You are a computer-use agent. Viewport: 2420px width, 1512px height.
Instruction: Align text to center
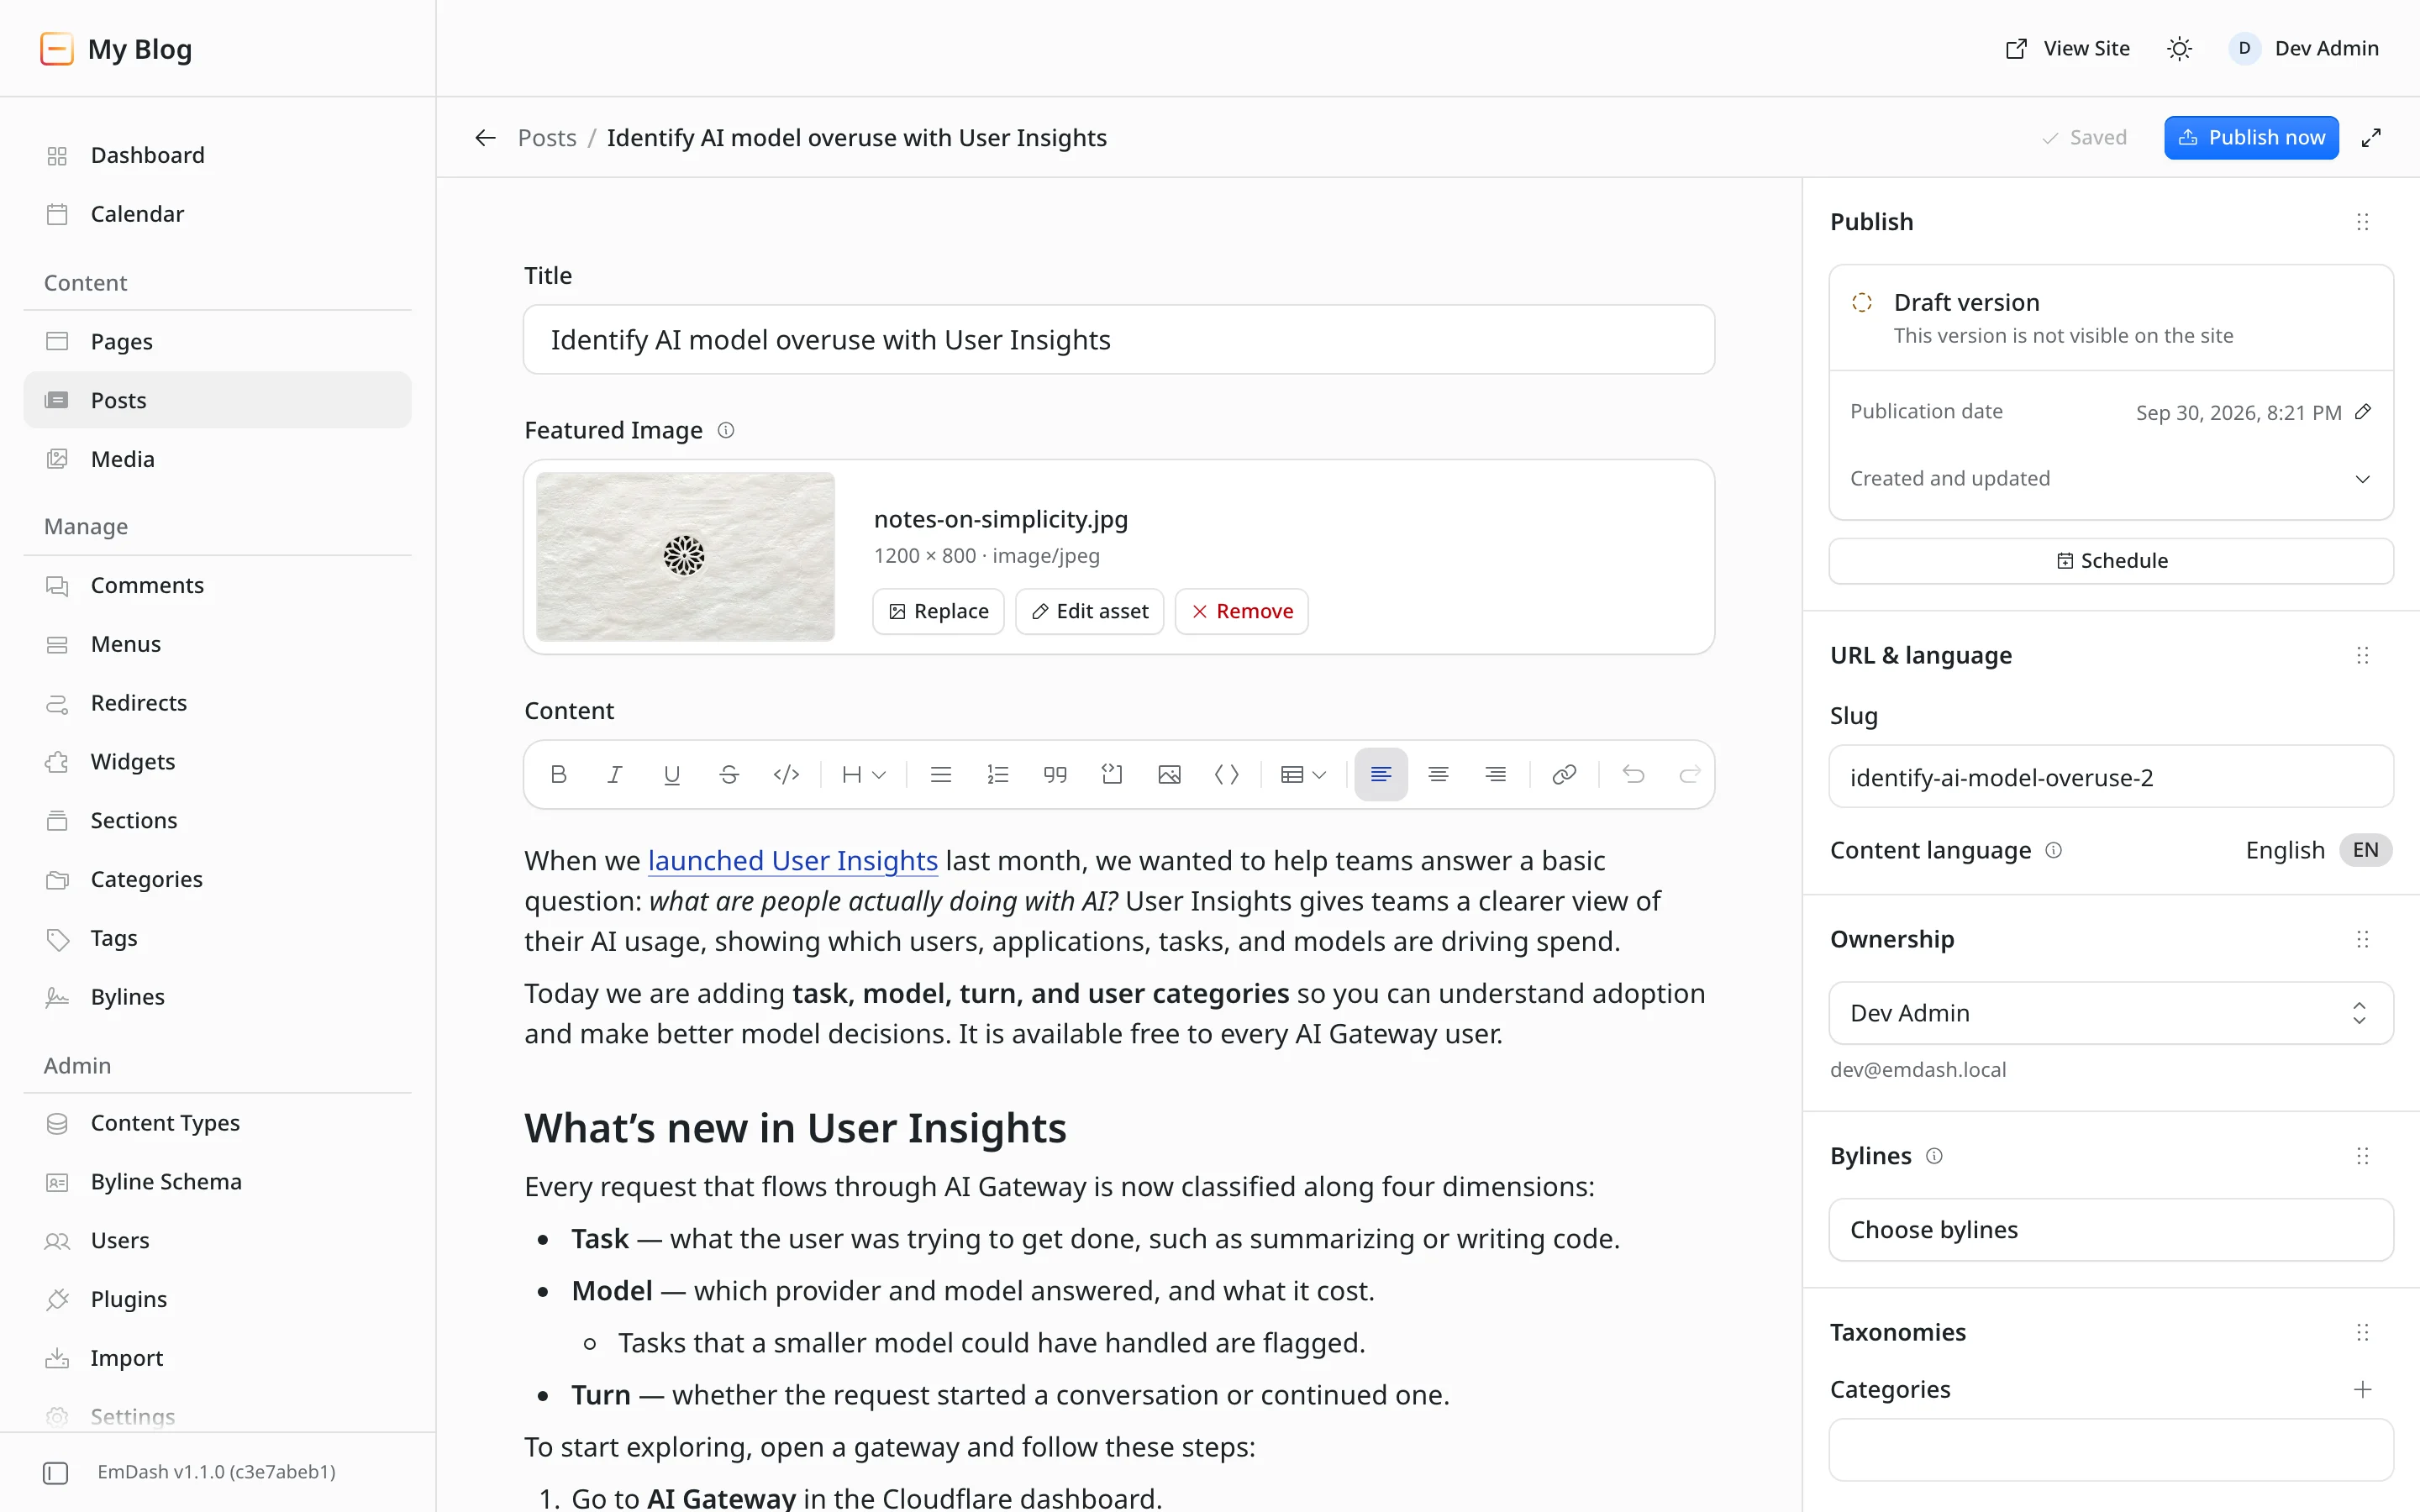(1438, 774)
